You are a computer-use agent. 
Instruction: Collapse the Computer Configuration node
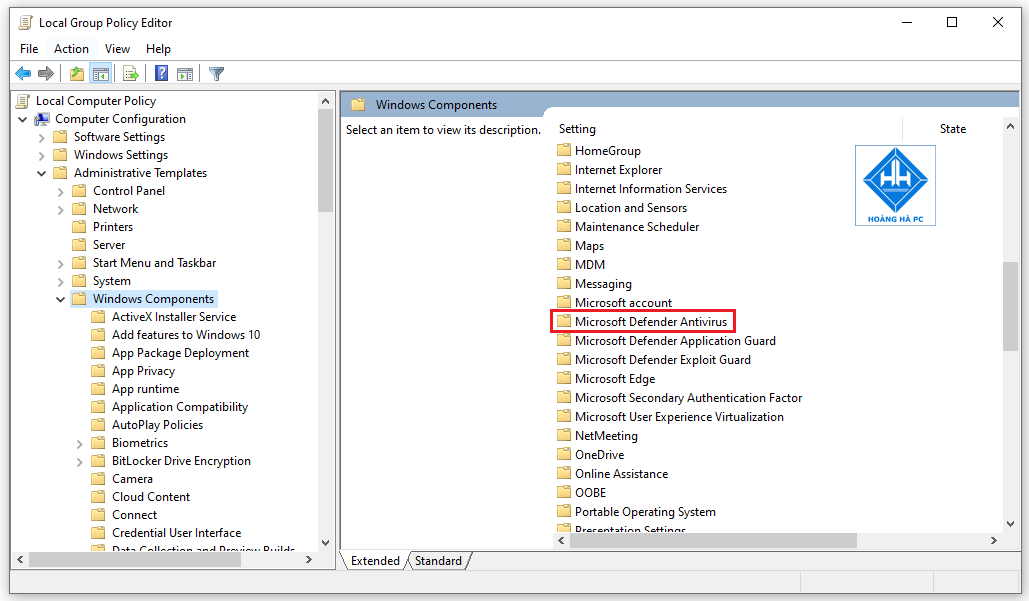click(x=23, y=119)
